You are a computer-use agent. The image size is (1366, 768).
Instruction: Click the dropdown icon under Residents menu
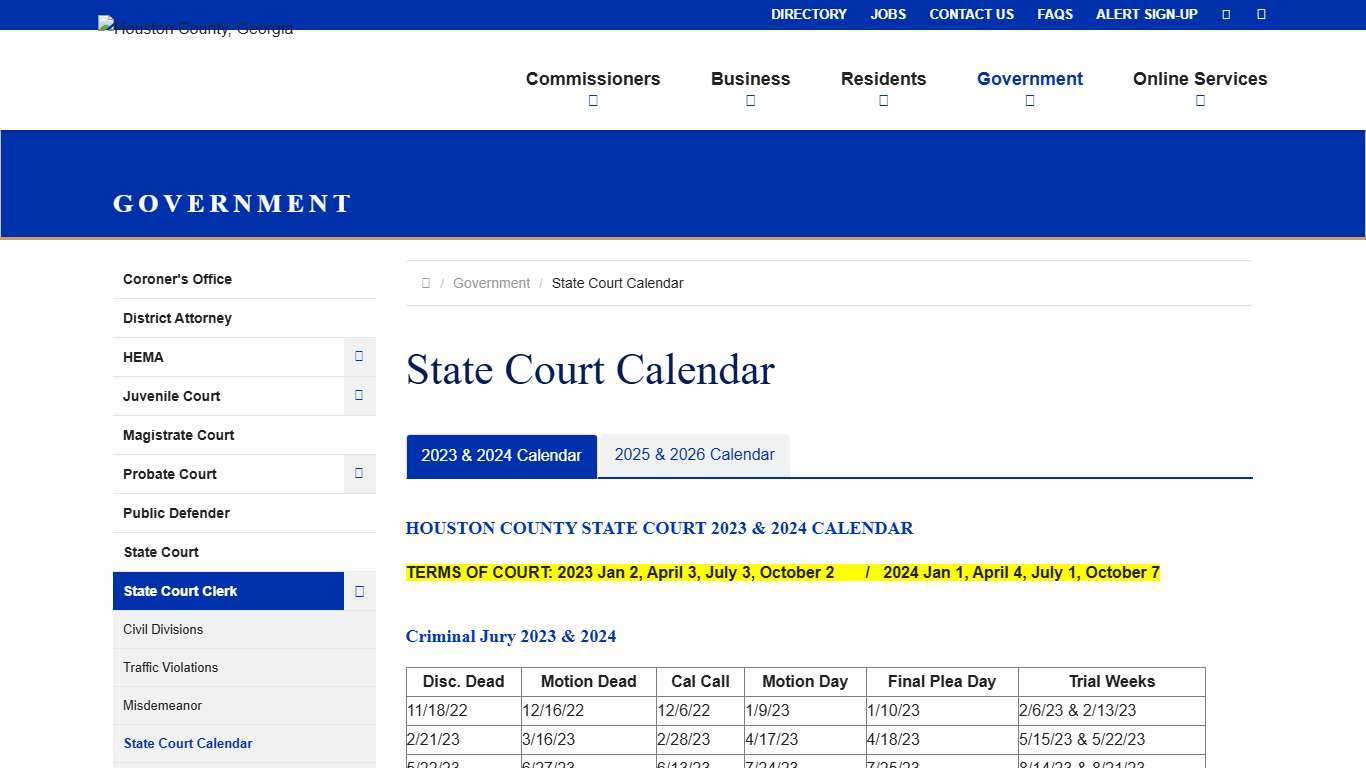point(883,100)
